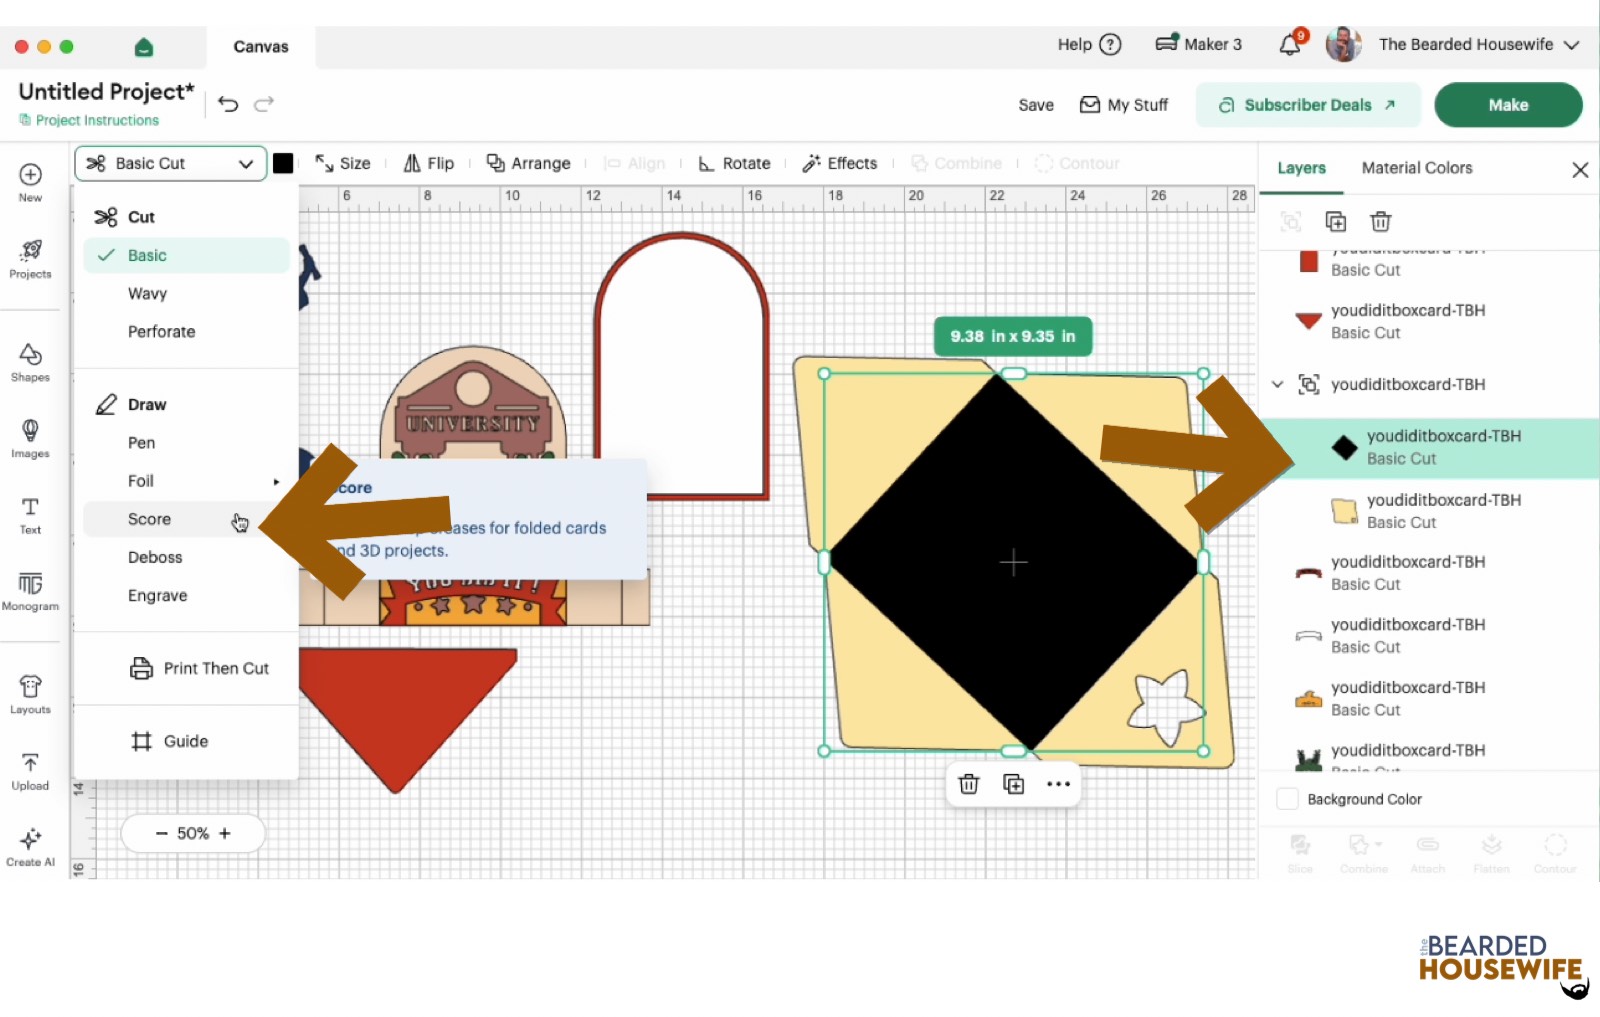Select the Canvas tab

(x=261, y=47)
